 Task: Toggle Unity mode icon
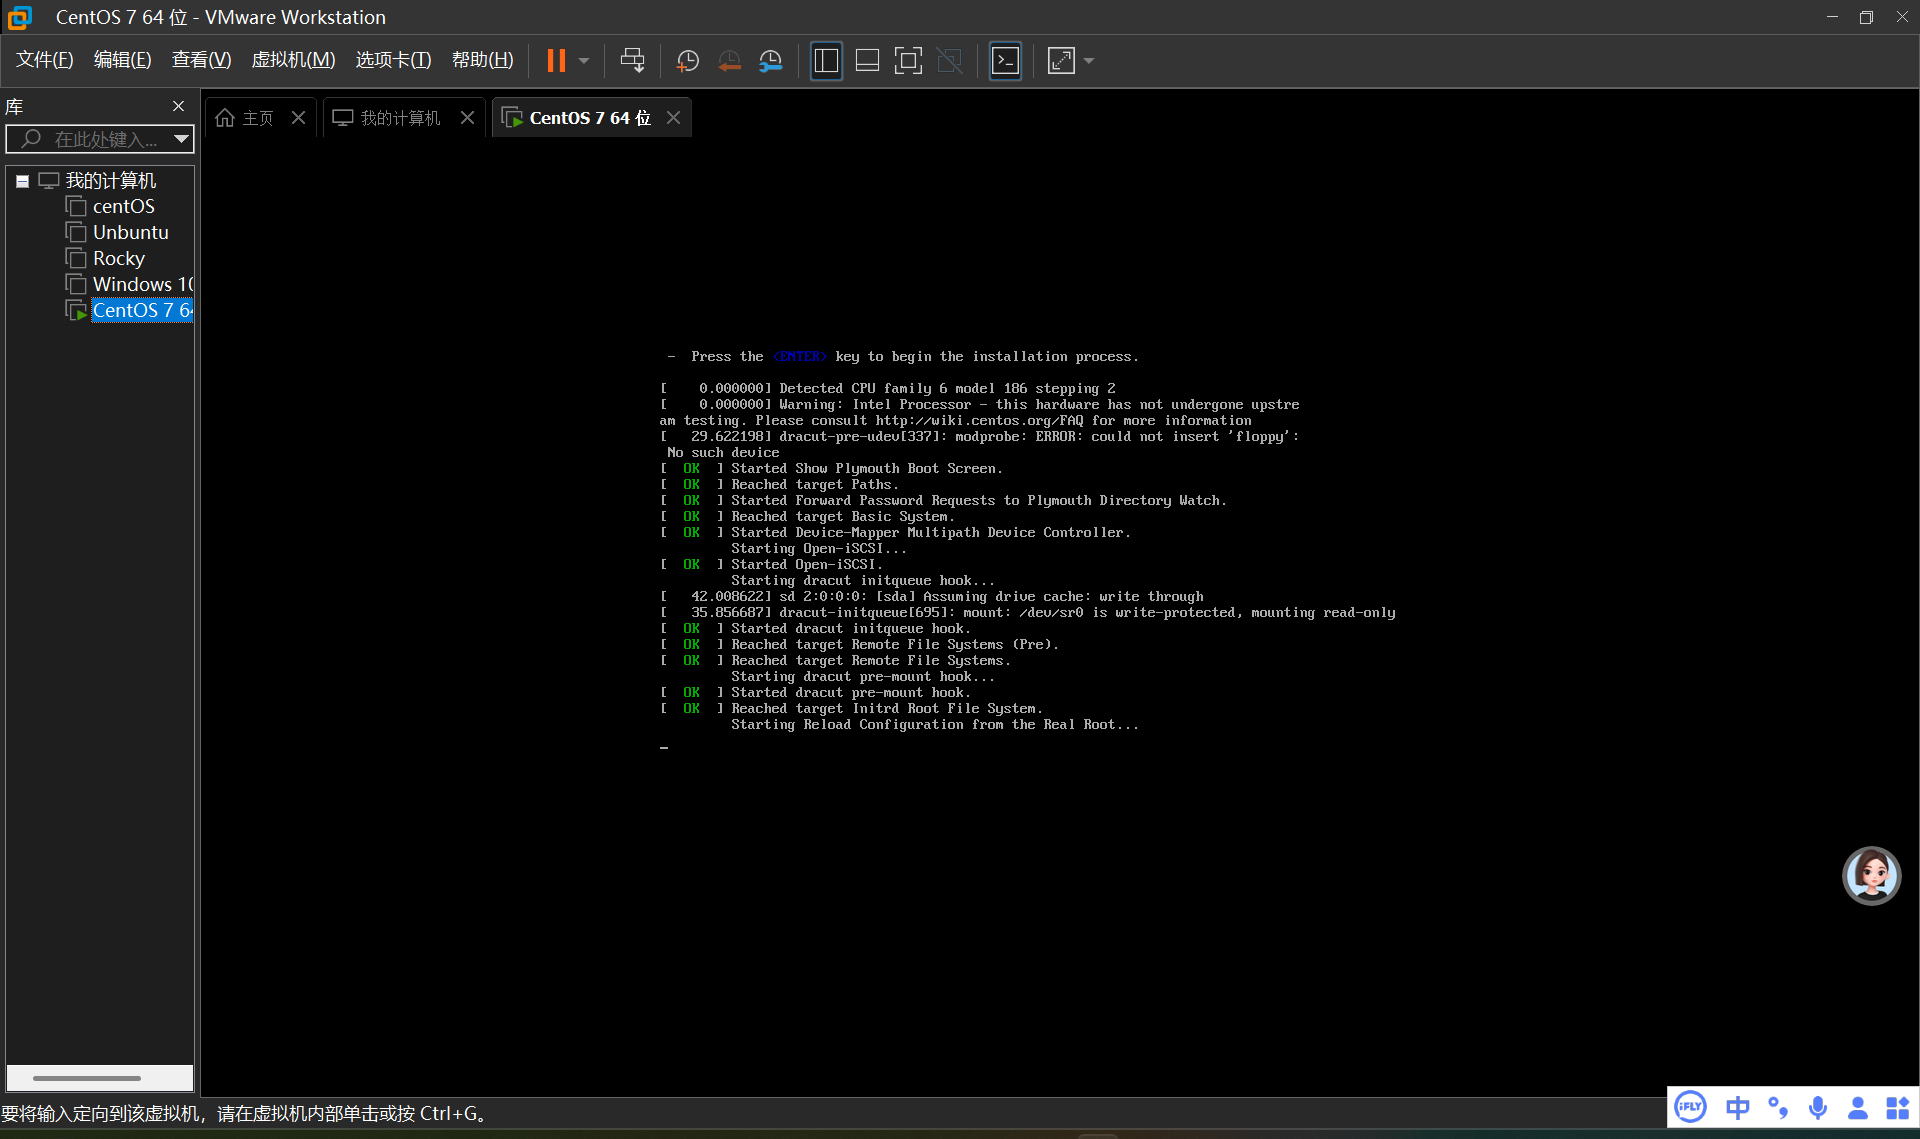[x=949, y=61]
